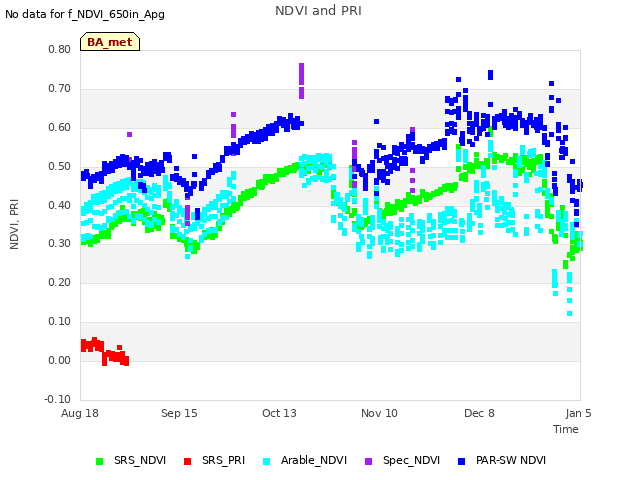Click the 0.30 y-axis tick label
This screenshot has height=480, width=640.
click(60, 244)
